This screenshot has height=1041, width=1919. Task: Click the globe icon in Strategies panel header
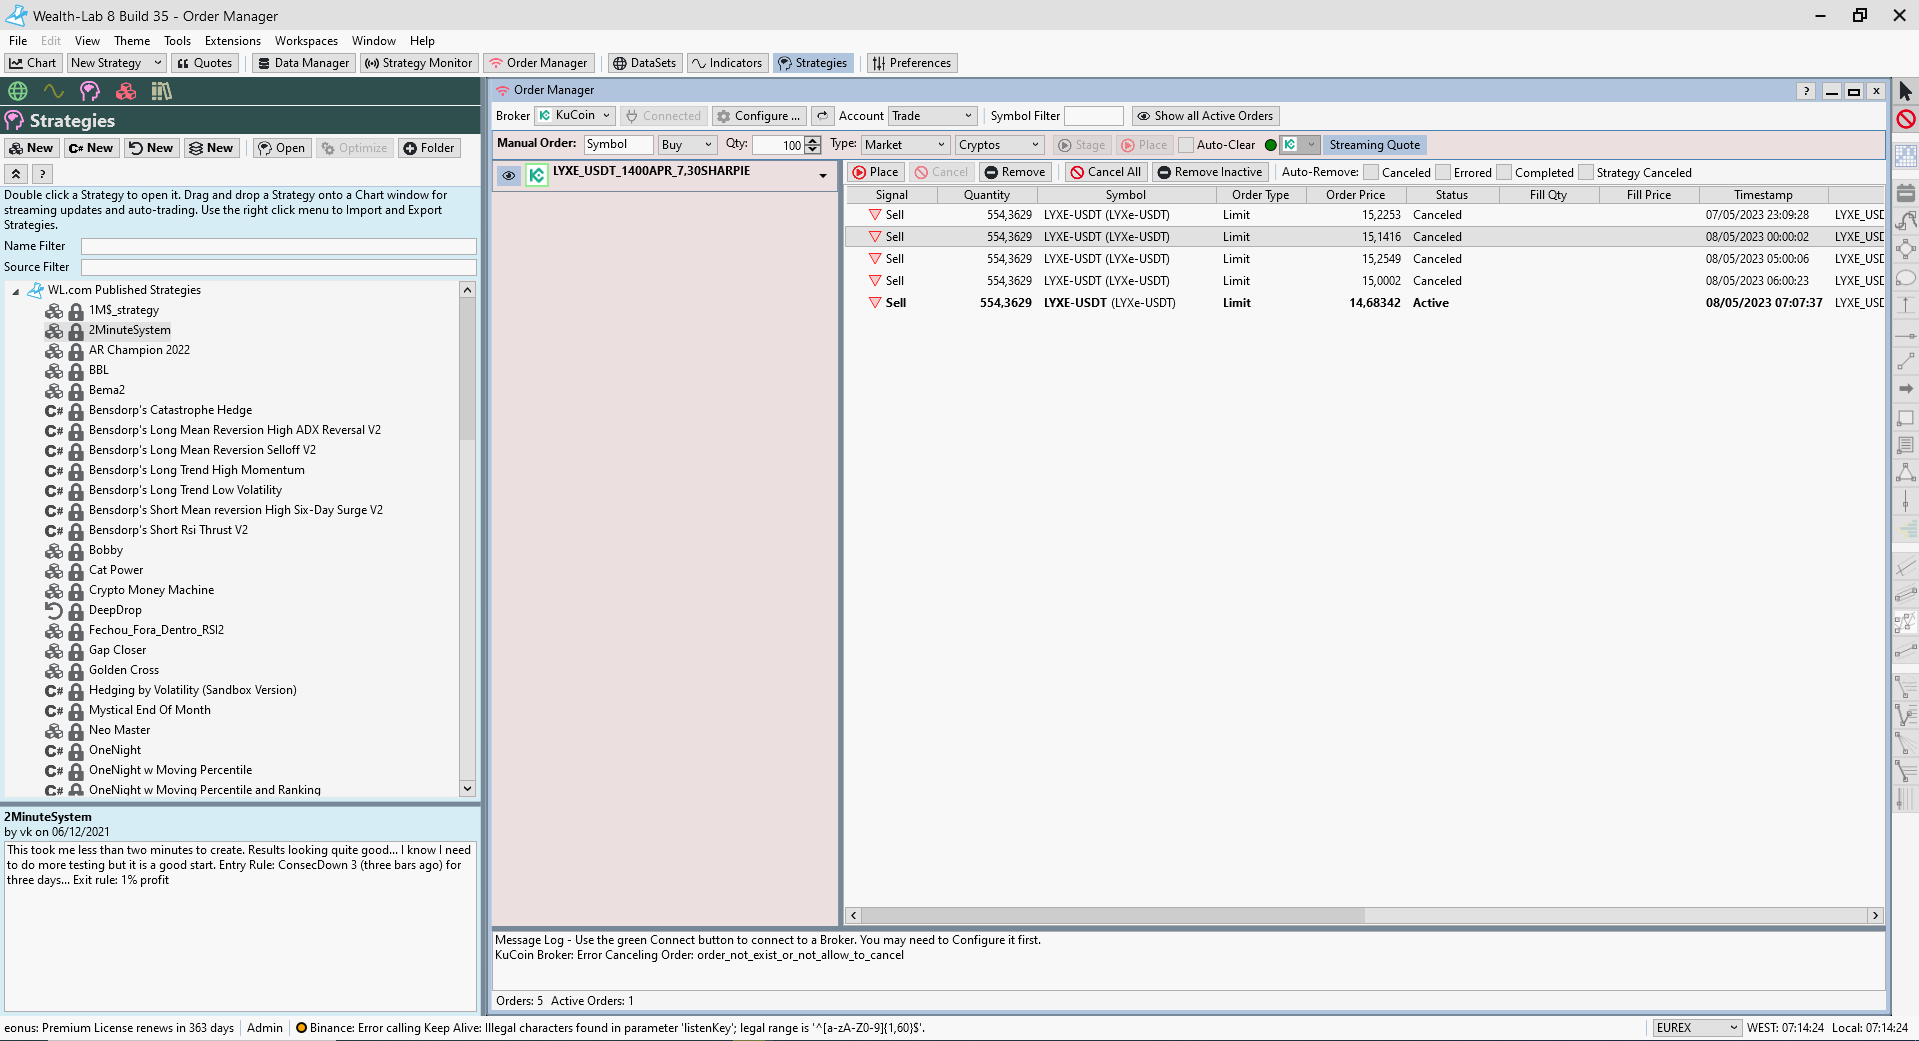(18, 91)
